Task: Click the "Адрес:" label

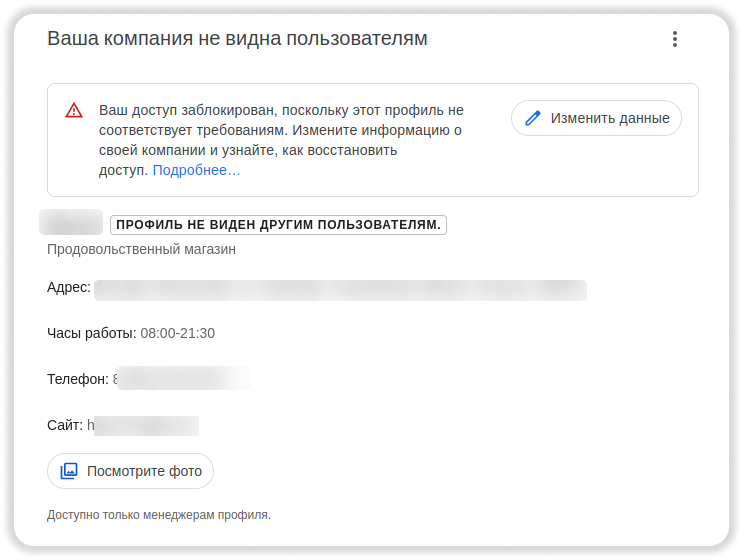Action: click(x=69, y=288)
